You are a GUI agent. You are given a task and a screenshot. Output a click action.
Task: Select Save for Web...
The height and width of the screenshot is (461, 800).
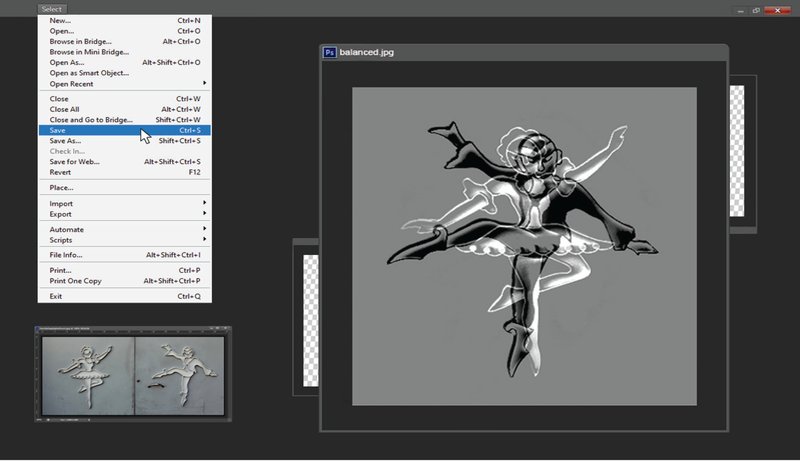[x=124, y=162]
